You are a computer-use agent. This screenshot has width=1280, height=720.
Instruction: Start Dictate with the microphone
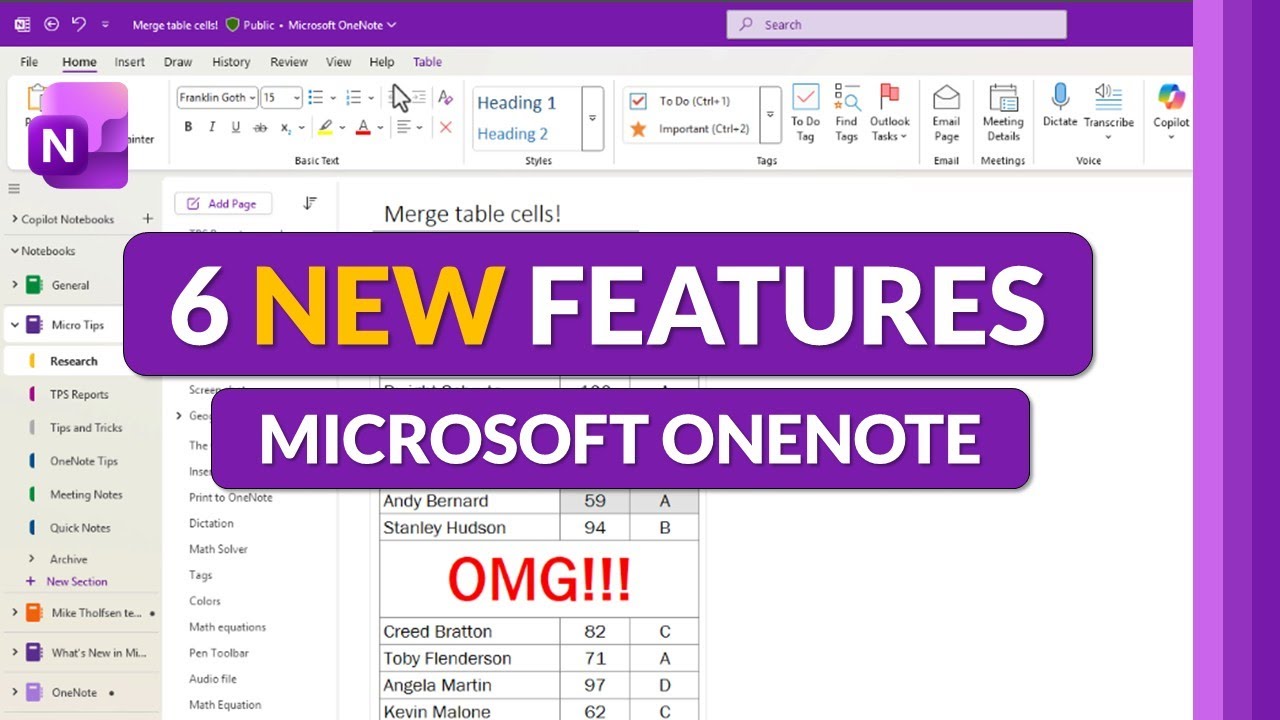[1060, 105]
